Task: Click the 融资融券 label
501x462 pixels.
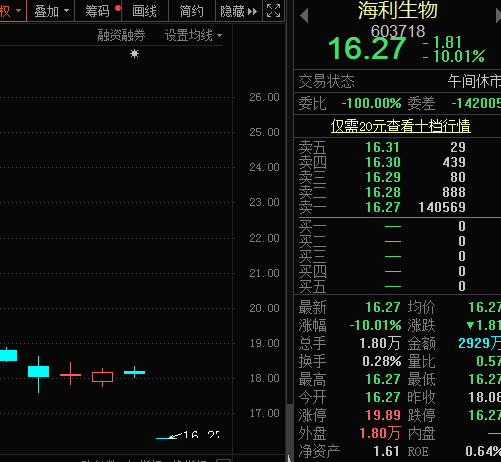Action: (121, 35)
